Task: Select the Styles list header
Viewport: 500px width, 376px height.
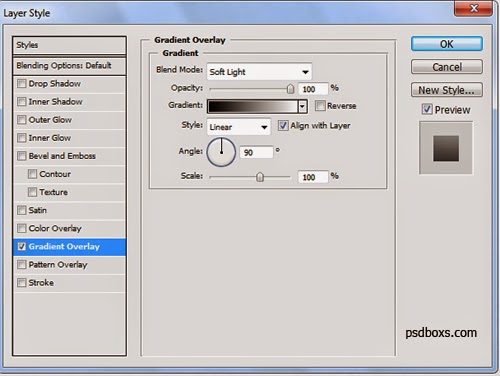Action: pos(69,45)
